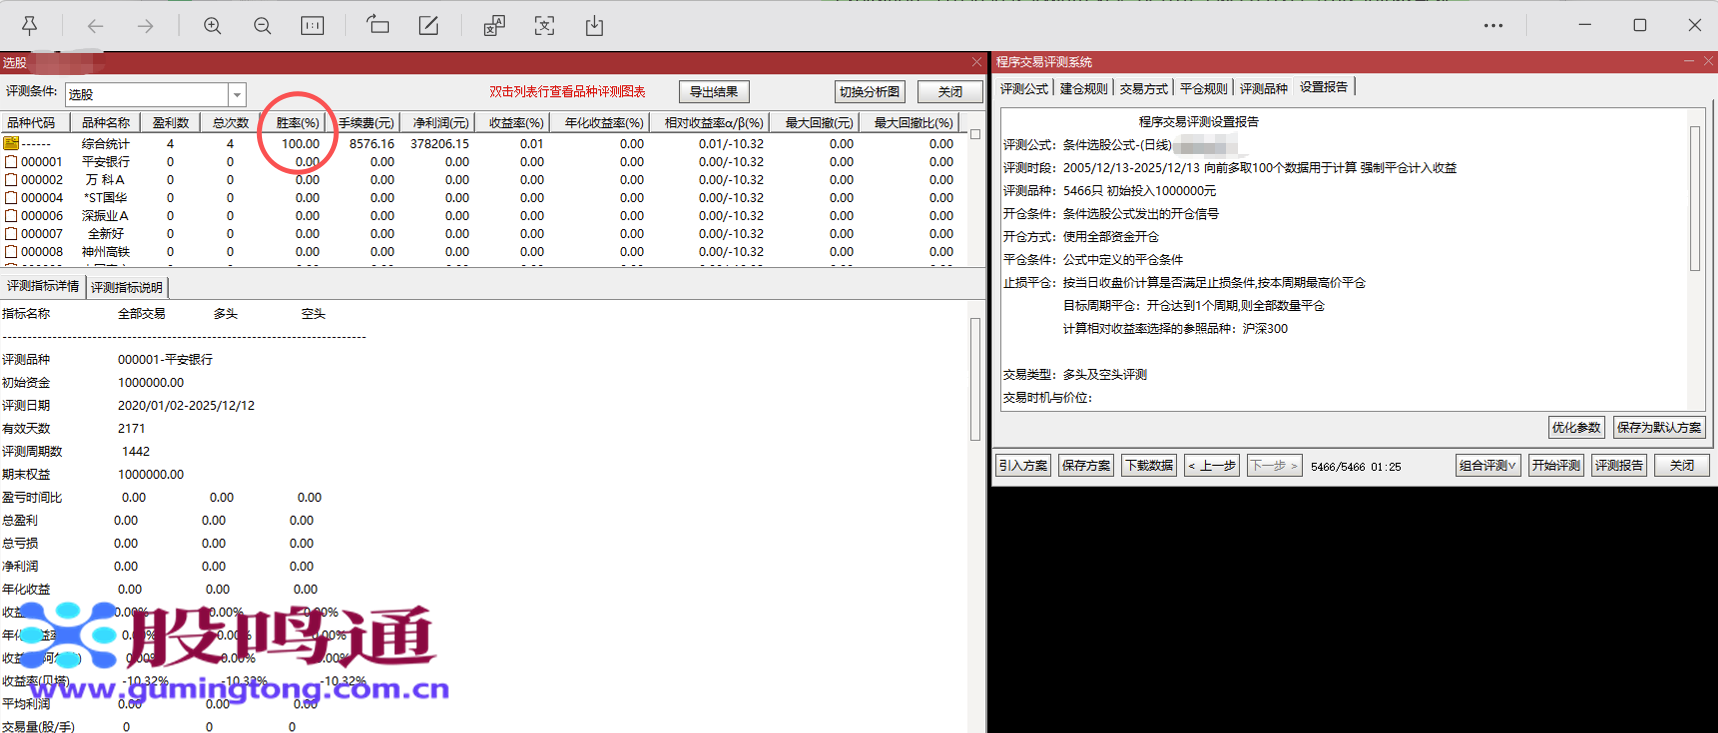The image size is (1718, 733).
Task: Tick the checkbox for 000002 万科A
Action: click(x=11, y=180)
